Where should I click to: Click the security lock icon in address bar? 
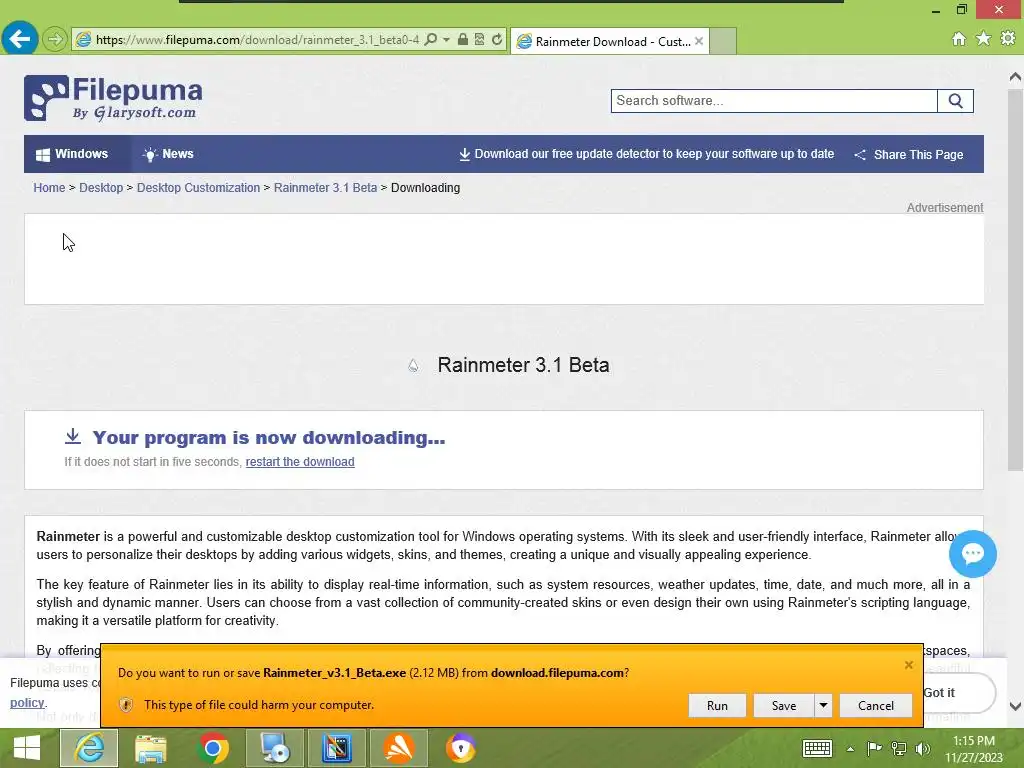(x=462, y=39)
